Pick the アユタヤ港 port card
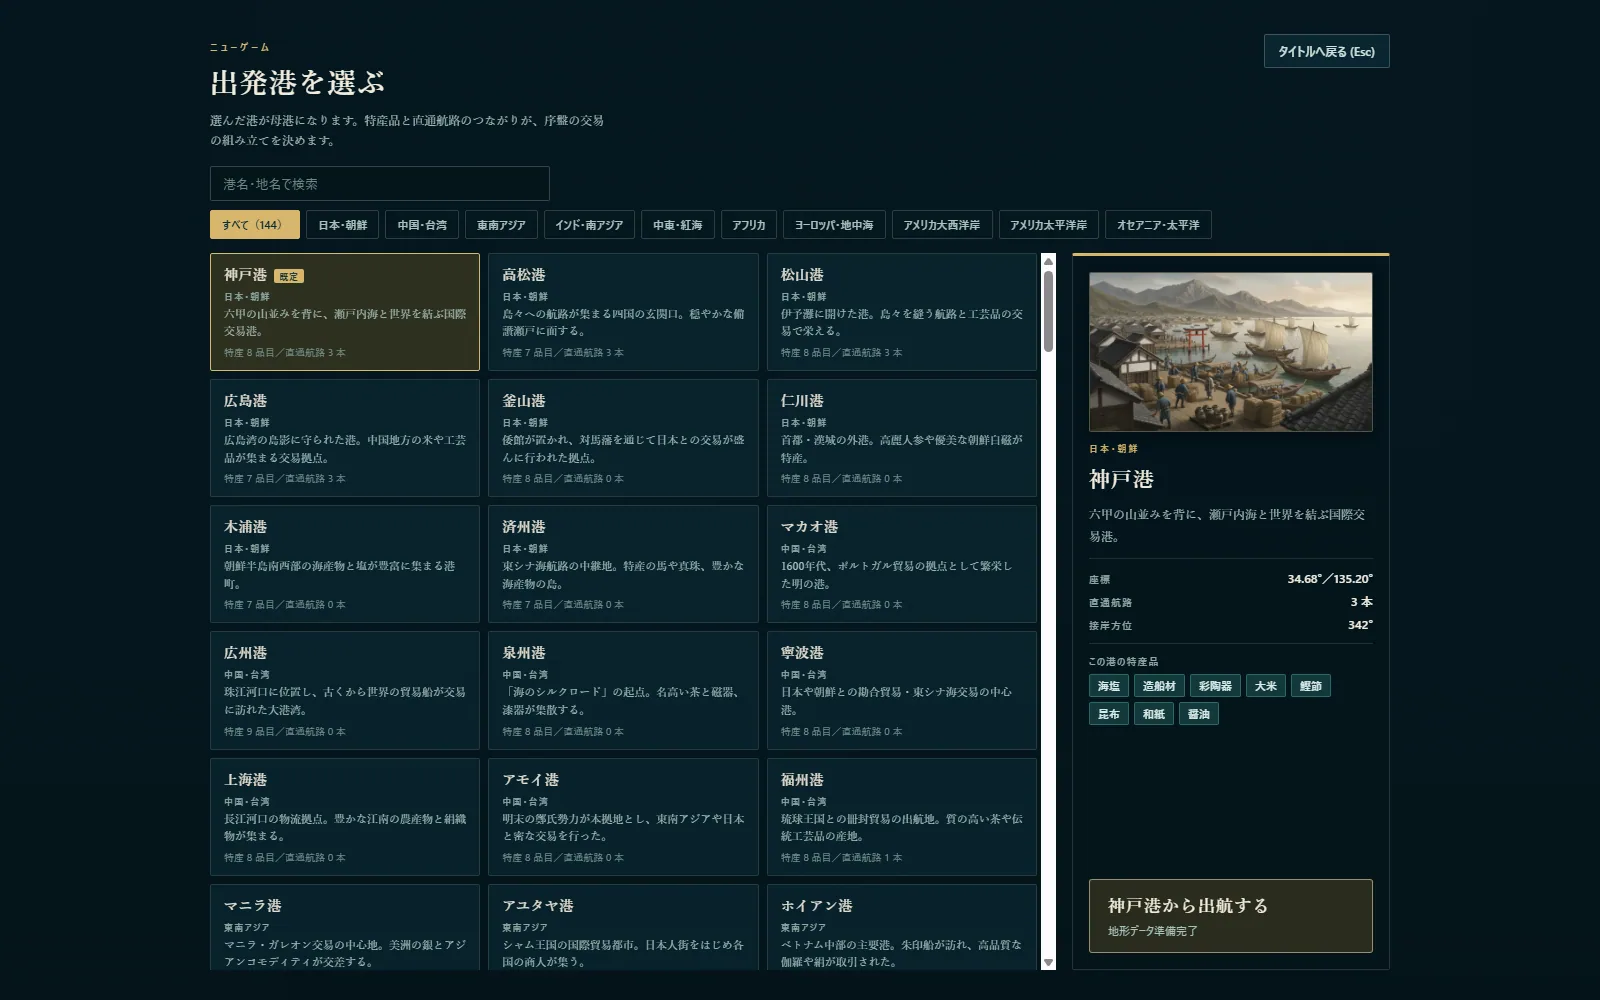Screen dimensions: 1600x1000 click(623, 927)
